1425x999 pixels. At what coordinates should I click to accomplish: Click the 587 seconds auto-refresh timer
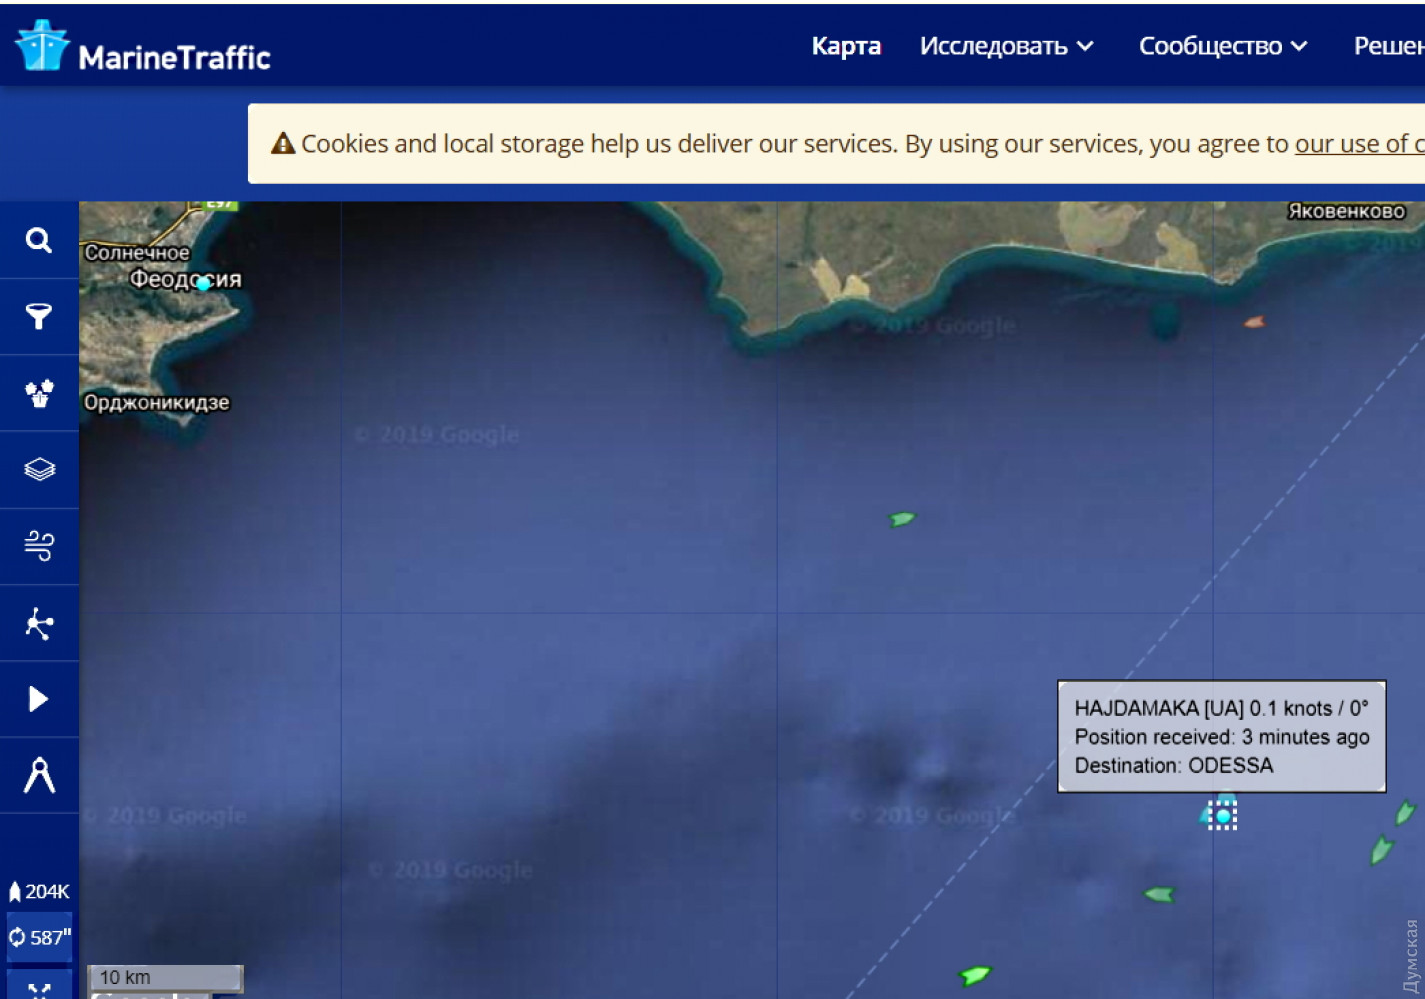click(39, 937)
